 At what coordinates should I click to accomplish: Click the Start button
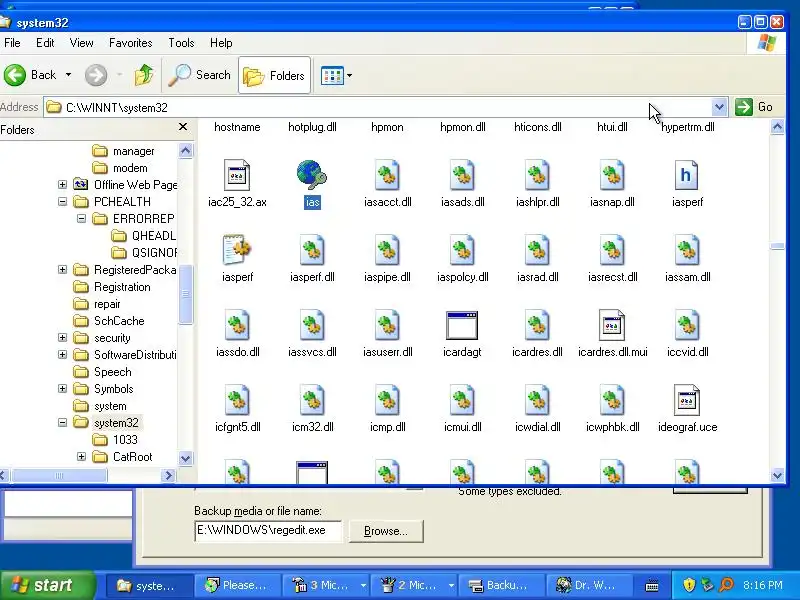47,585
